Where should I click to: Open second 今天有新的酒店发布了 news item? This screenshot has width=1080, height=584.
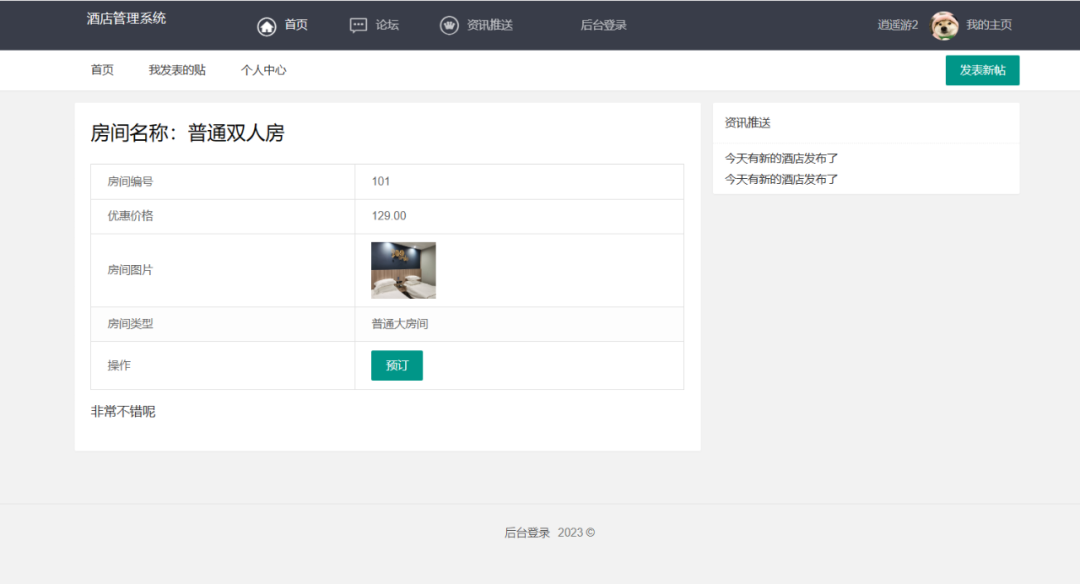click(x=781, y=179)
